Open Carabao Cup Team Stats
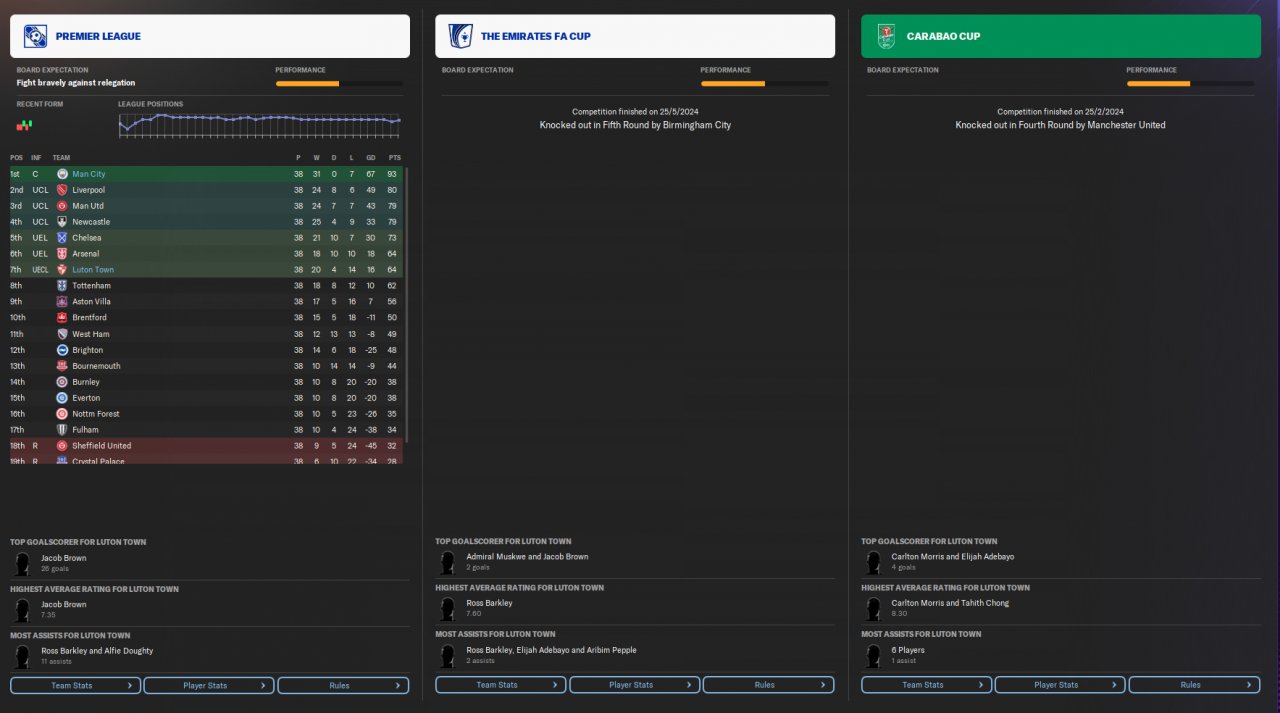This screenshot has width=1280, height=713. tap(927, 685)
